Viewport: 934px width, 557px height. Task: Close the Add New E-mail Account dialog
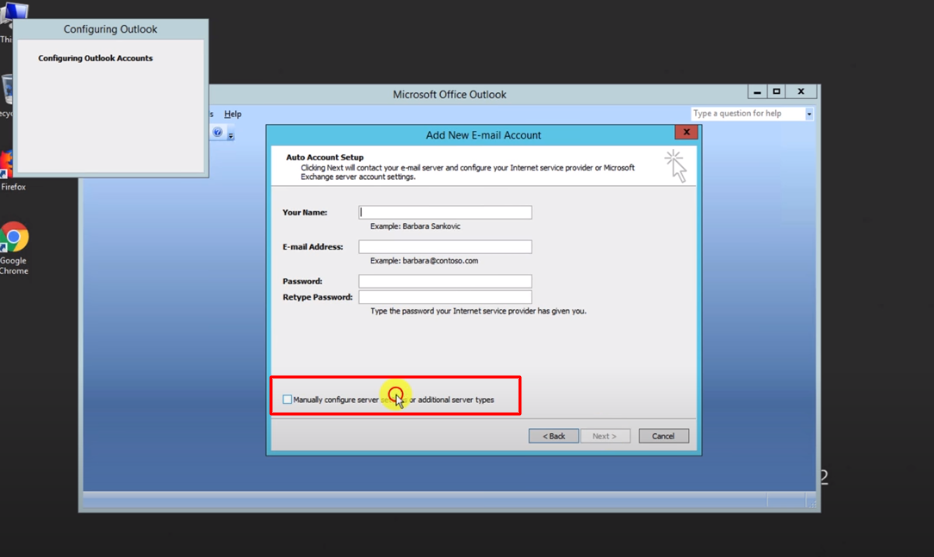coord(686,132)
